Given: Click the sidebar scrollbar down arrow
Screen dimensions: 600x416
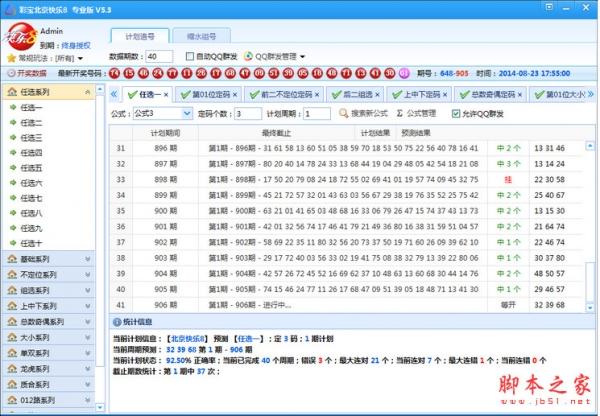Looking at the screenshot, I should pyautogui.click(x=99, y=408).
